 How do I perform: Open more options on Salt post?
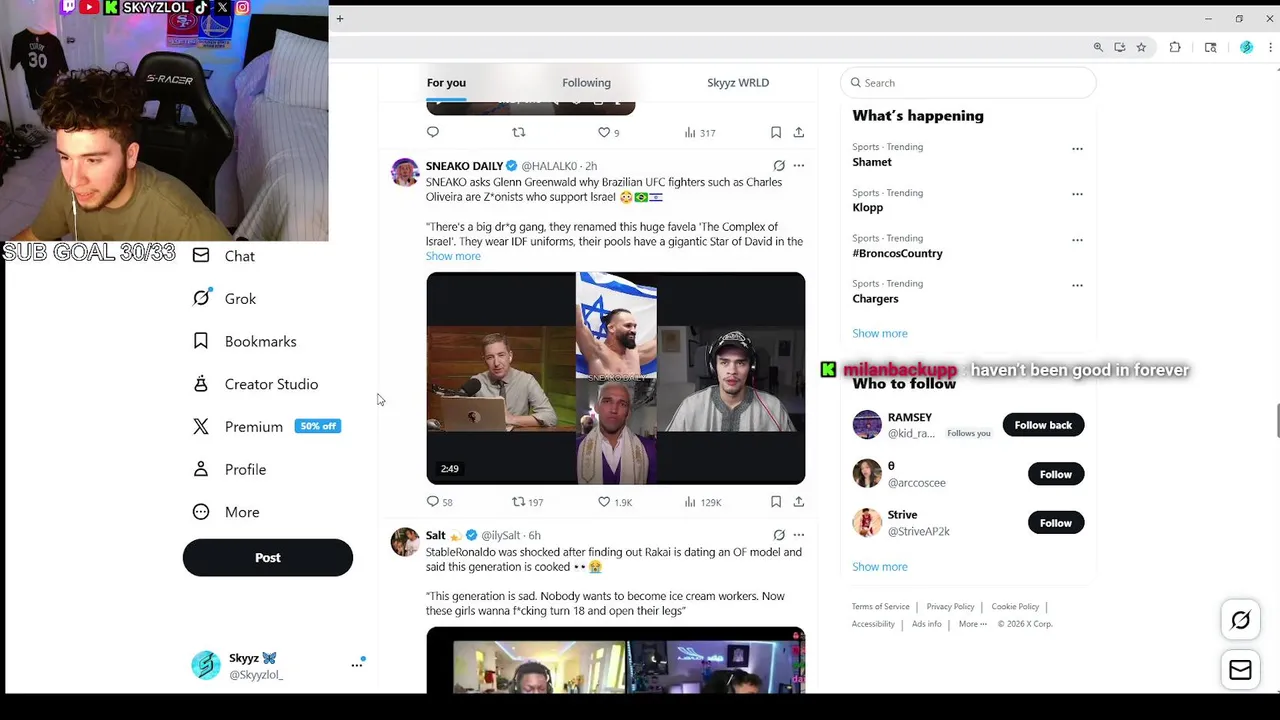pyautogui.click(x=798, y=535)
